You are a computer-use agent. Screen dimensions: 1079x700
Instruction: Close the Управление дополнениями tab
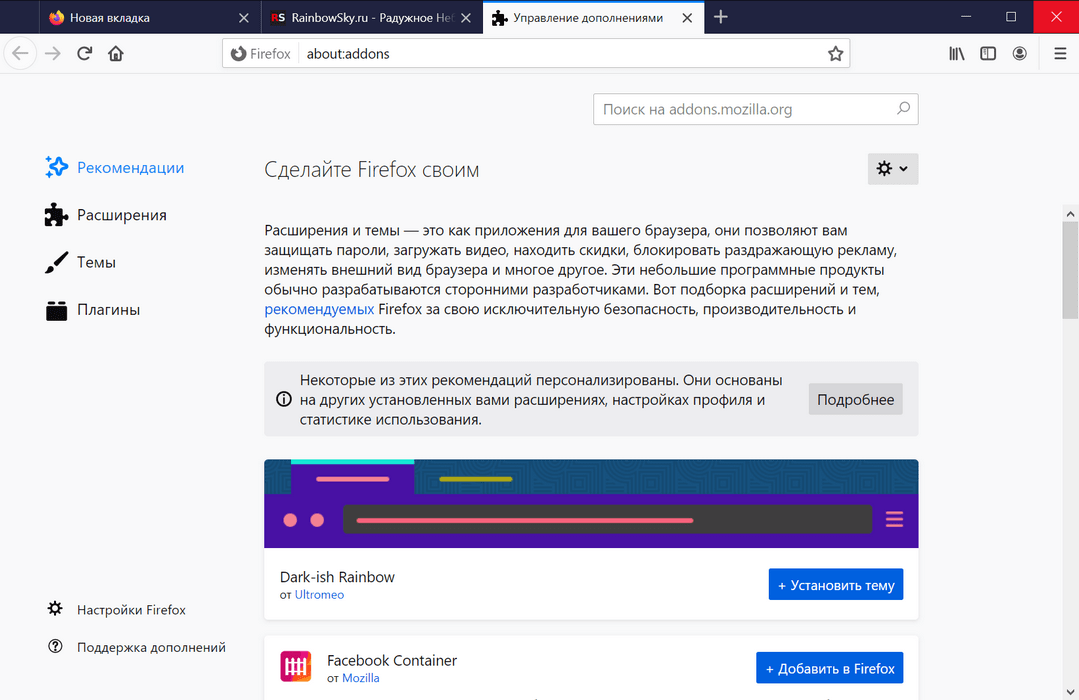[687, 18]
